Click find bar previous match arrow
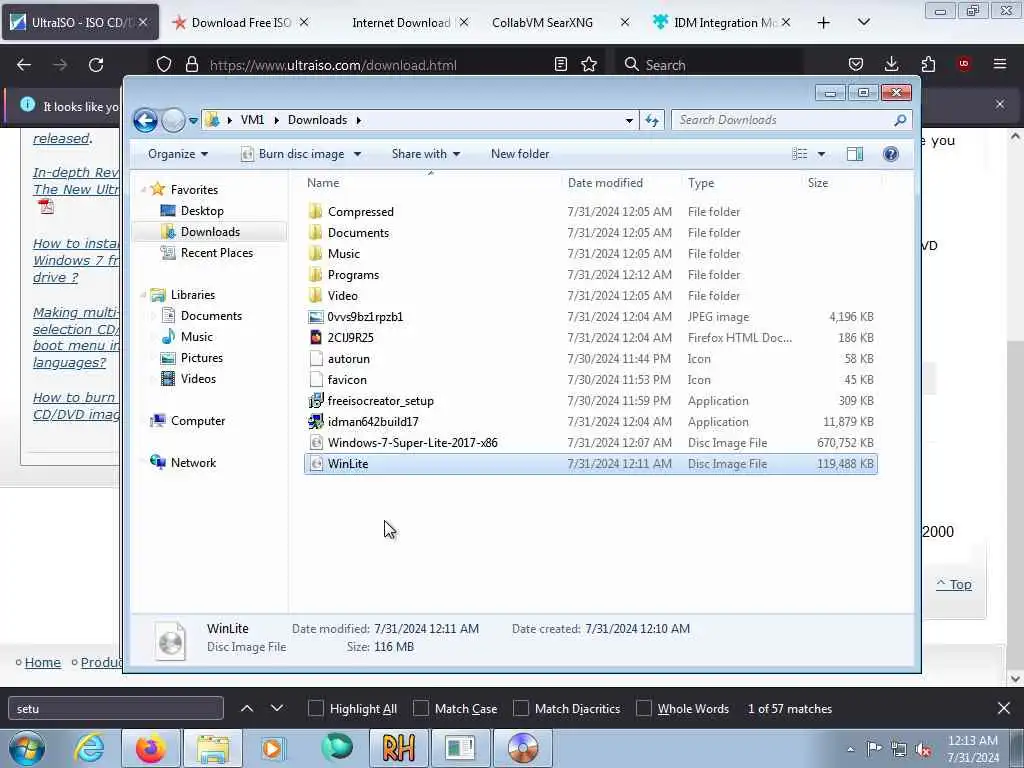 [247, 709]
